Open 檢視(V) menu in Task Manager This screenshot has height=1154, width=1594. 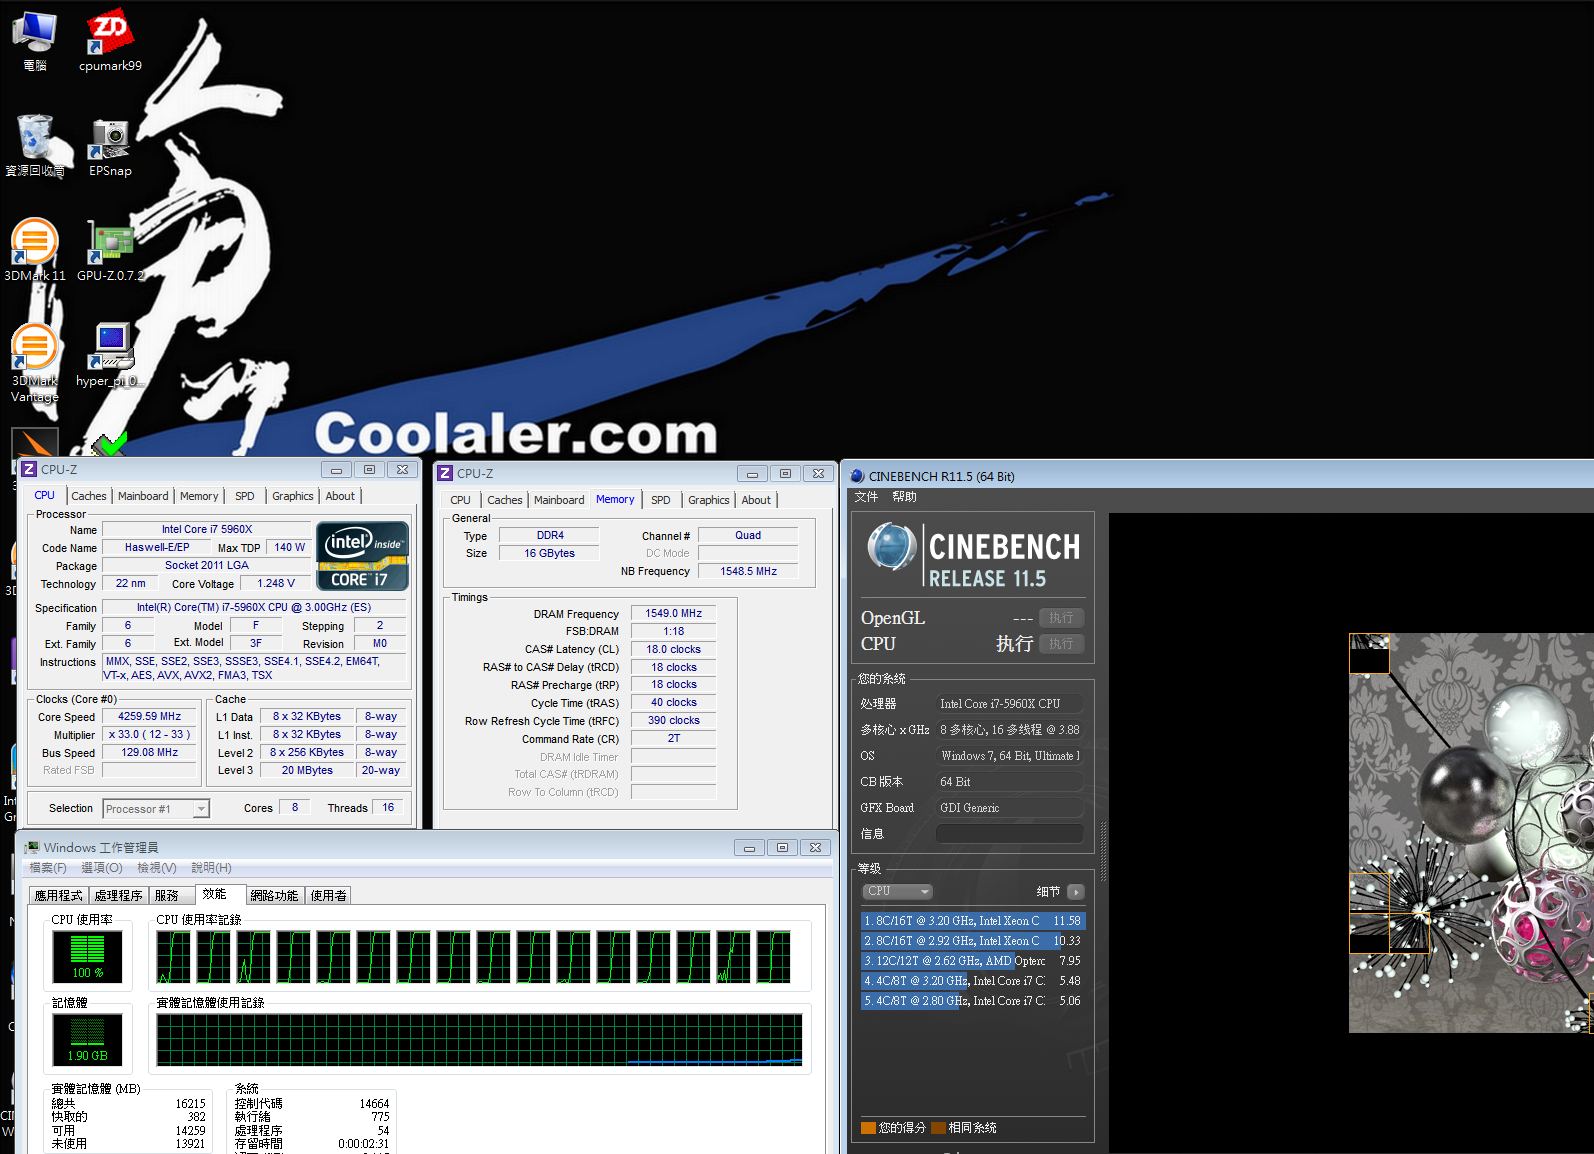tap(157, 868)
